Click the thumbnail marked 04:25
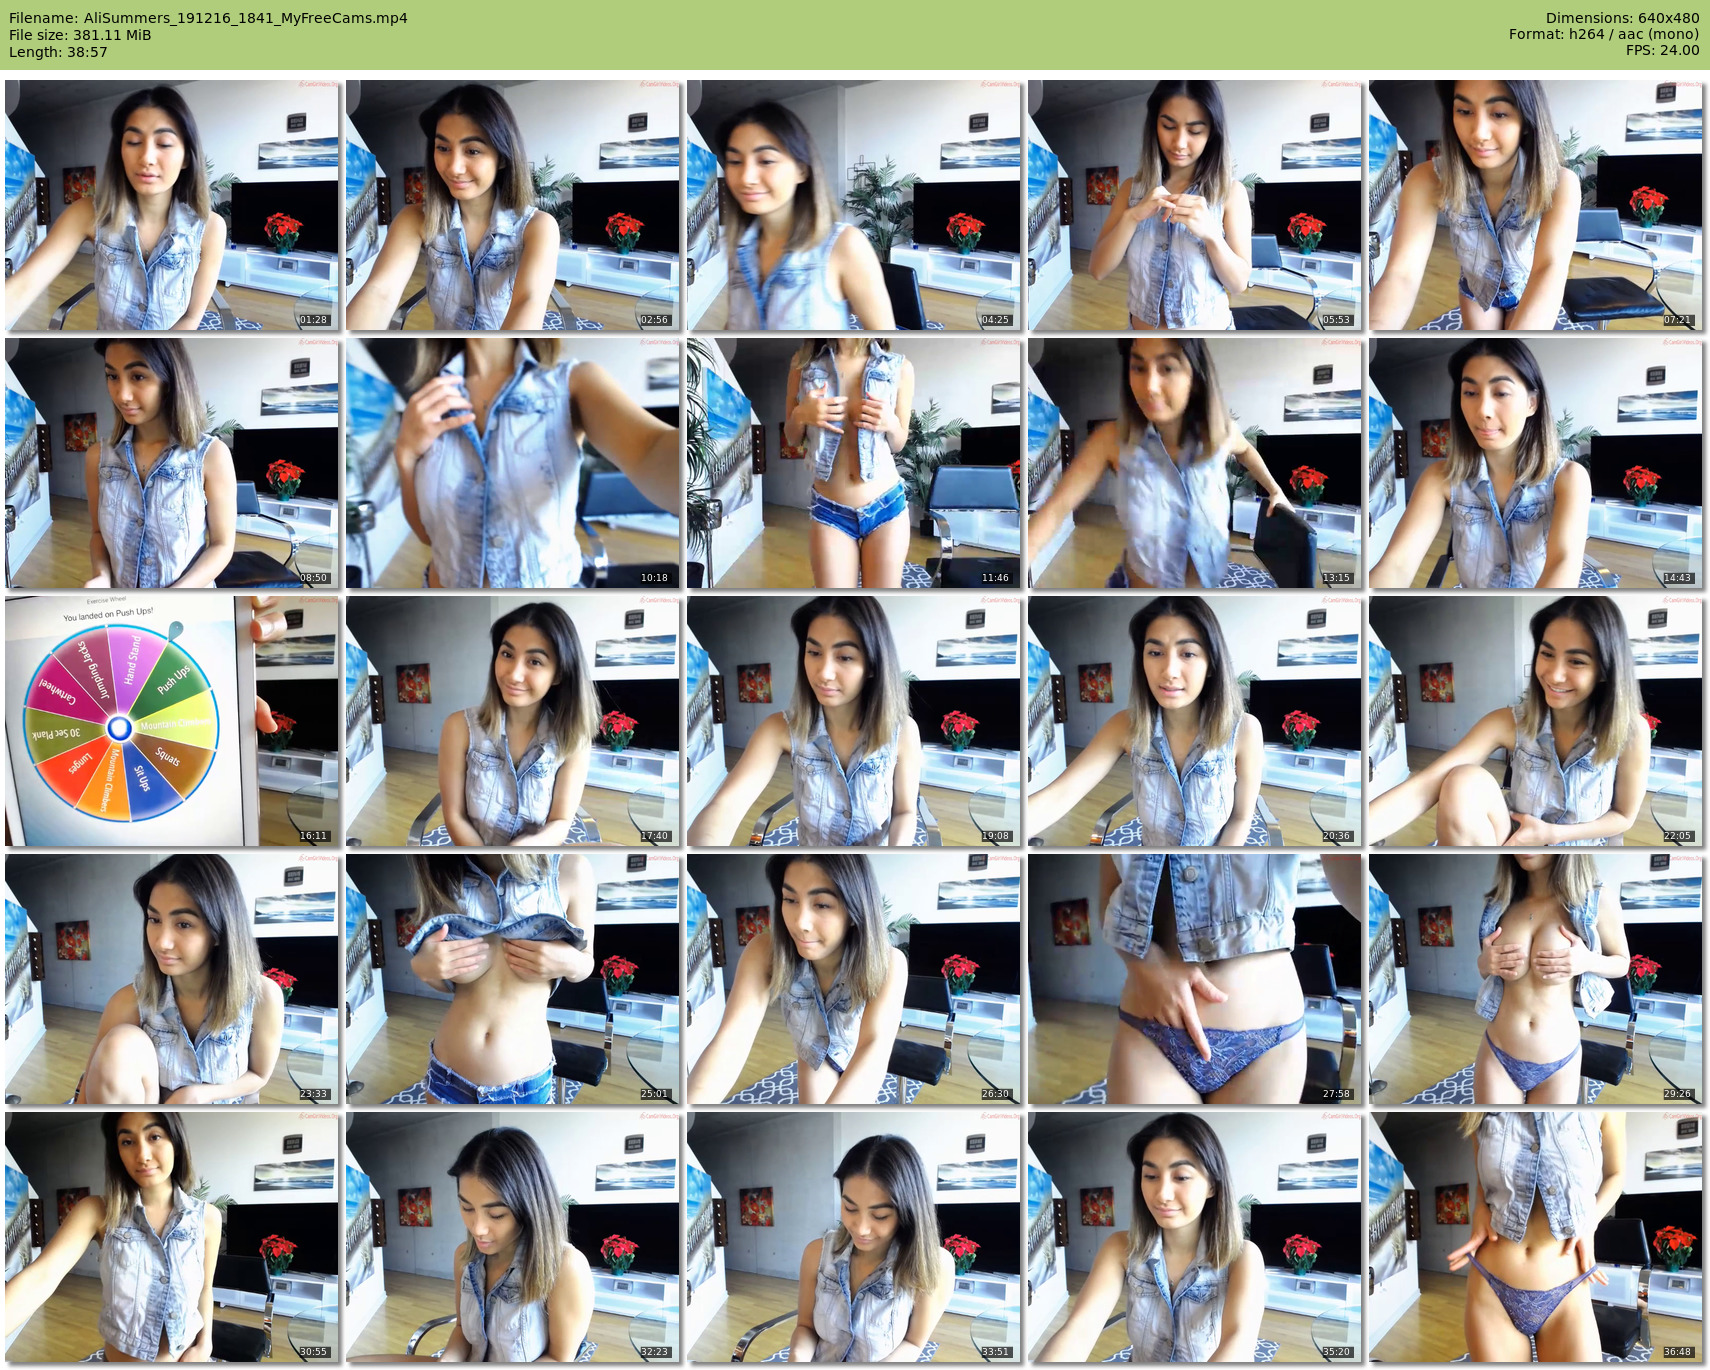 pyautogui.click(x=854, y=205)
